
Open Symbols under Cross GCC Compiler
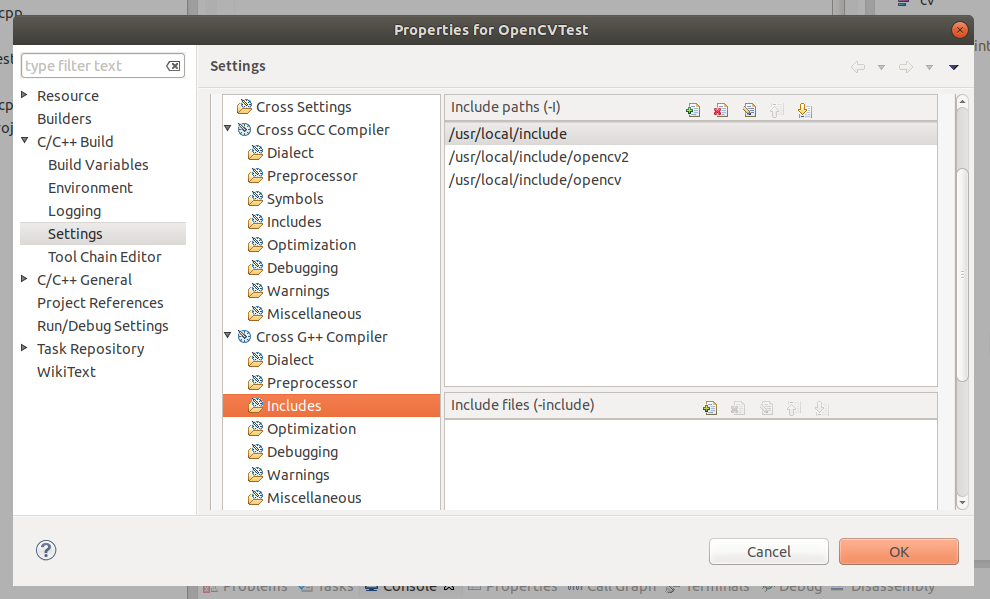(x=295, y=199)
